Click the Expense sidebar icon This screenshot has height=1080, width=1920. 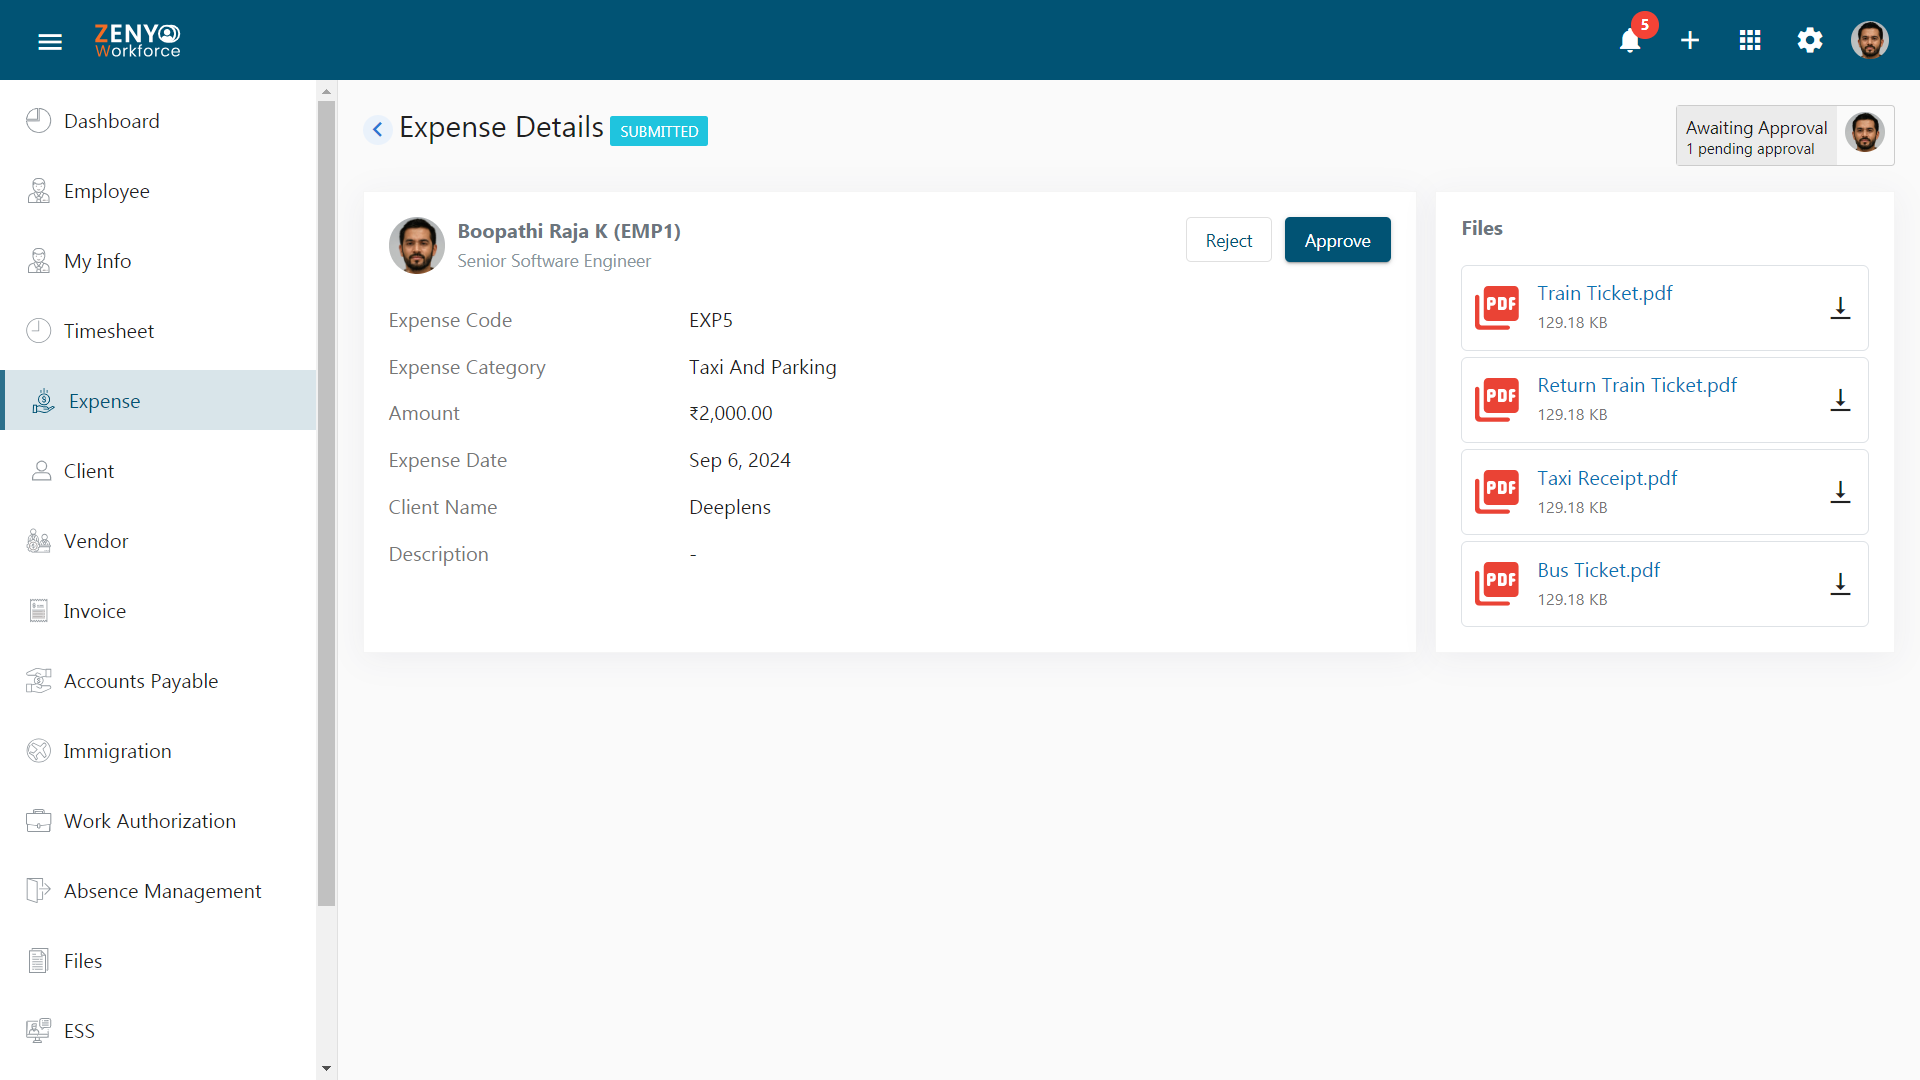click(41, 401)
